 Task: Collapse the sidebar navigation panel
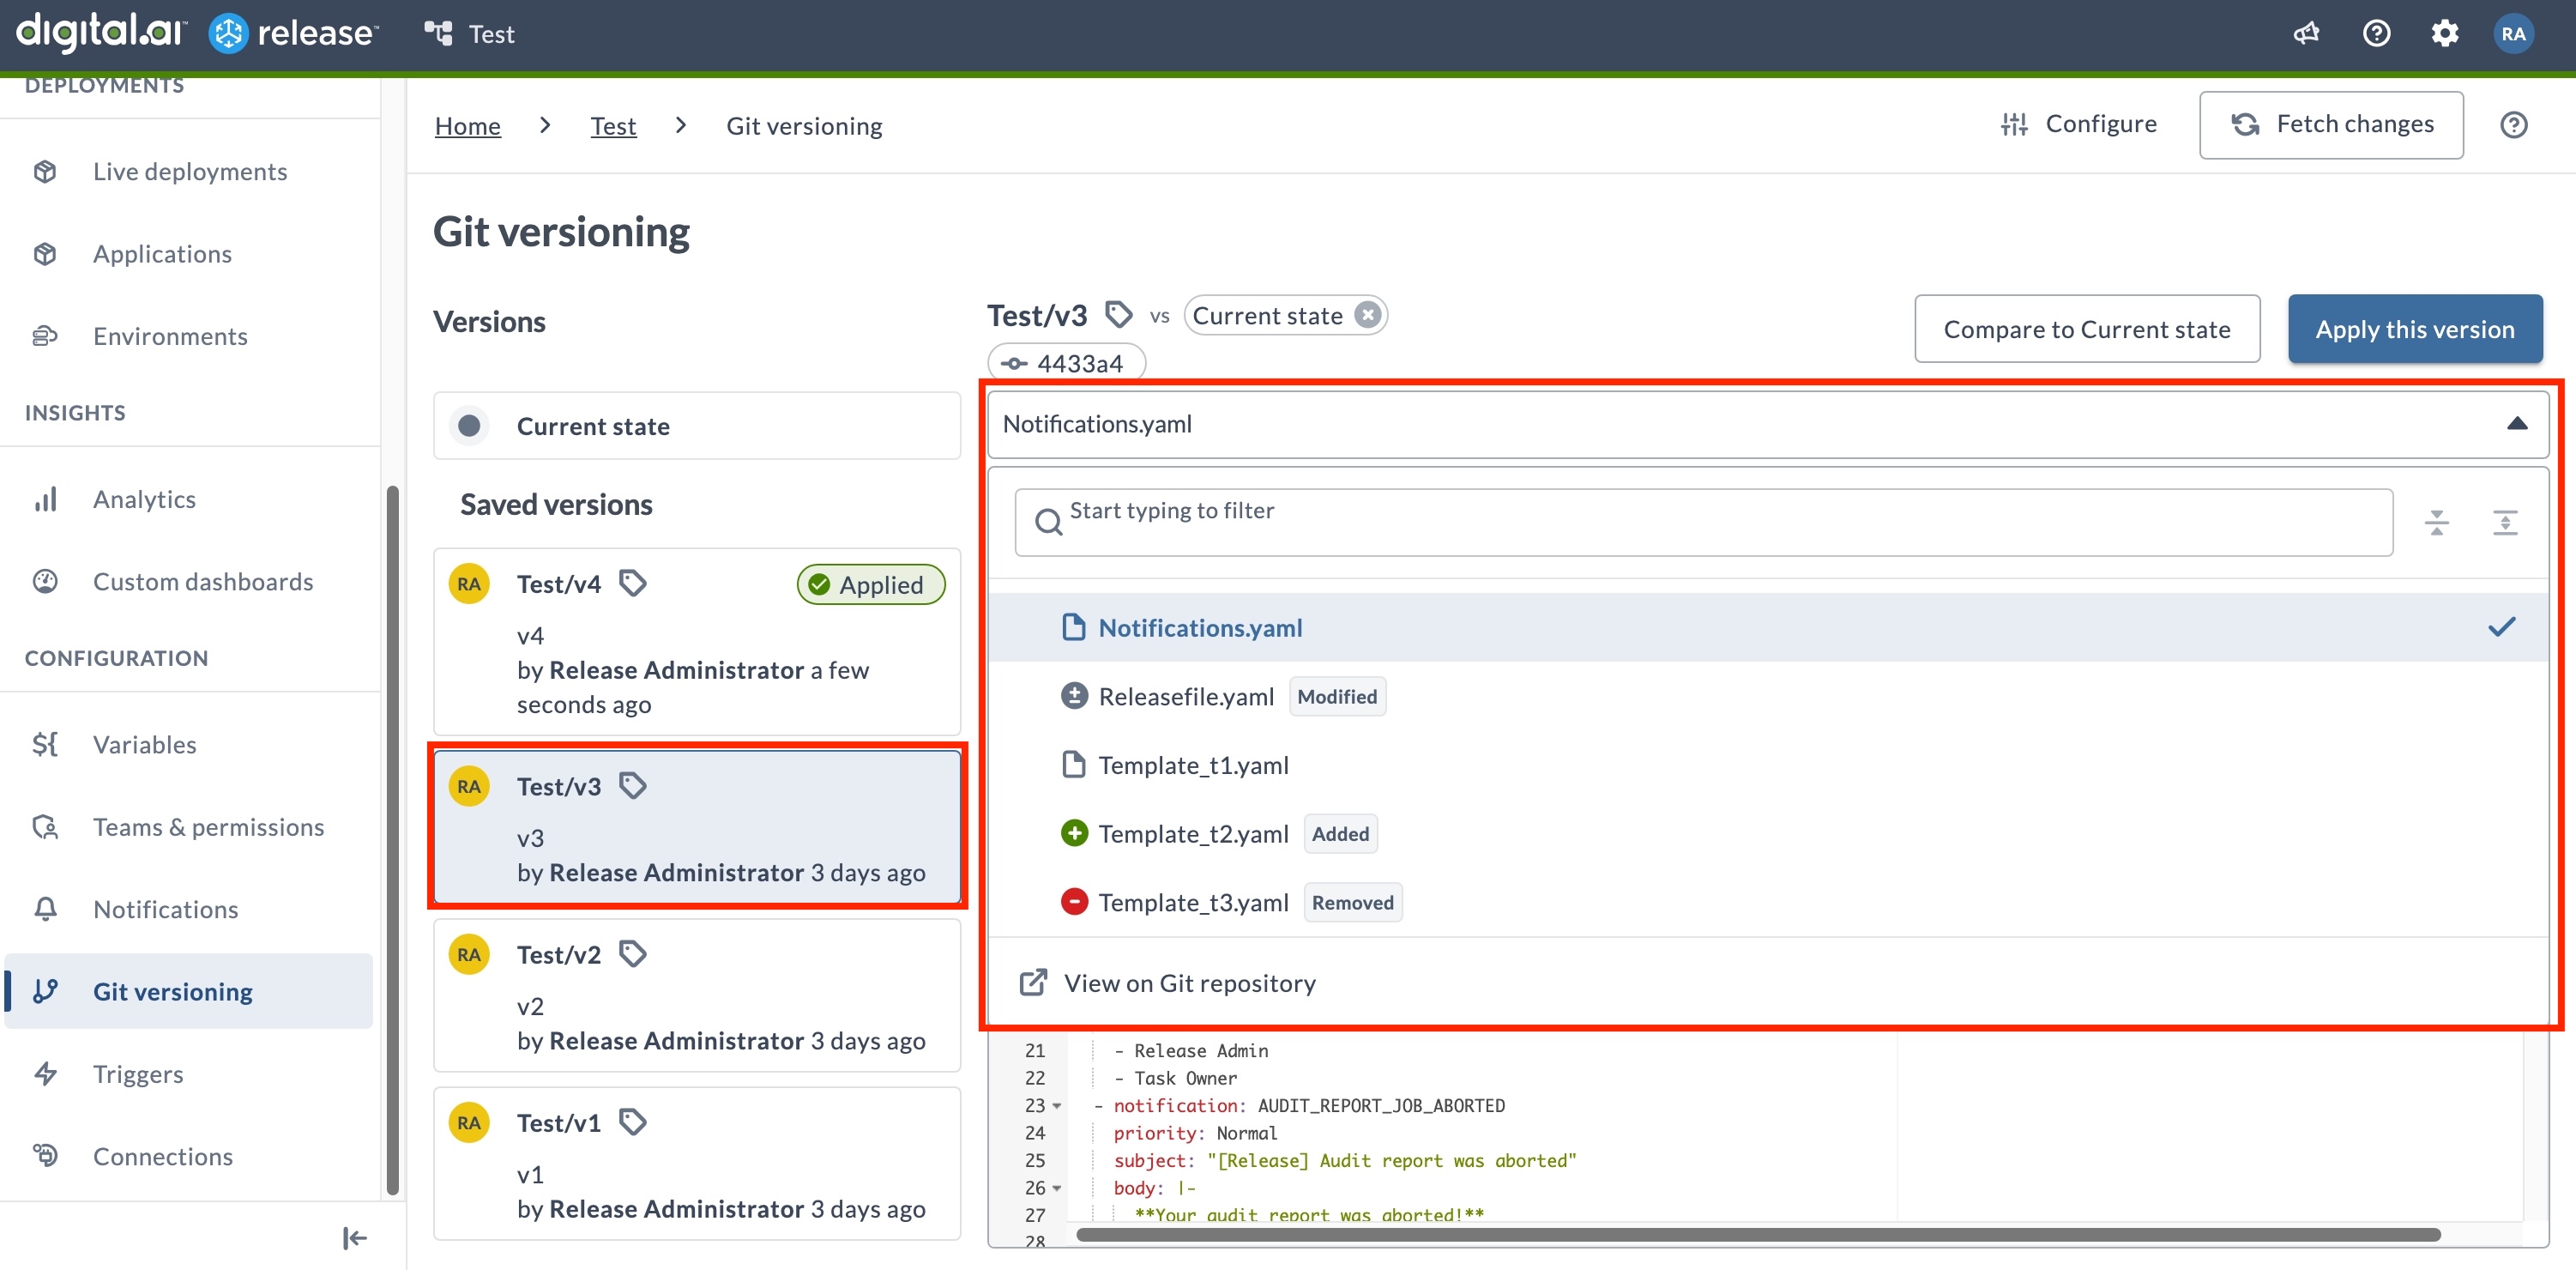pyautogui.click(x=354, y=1238)
